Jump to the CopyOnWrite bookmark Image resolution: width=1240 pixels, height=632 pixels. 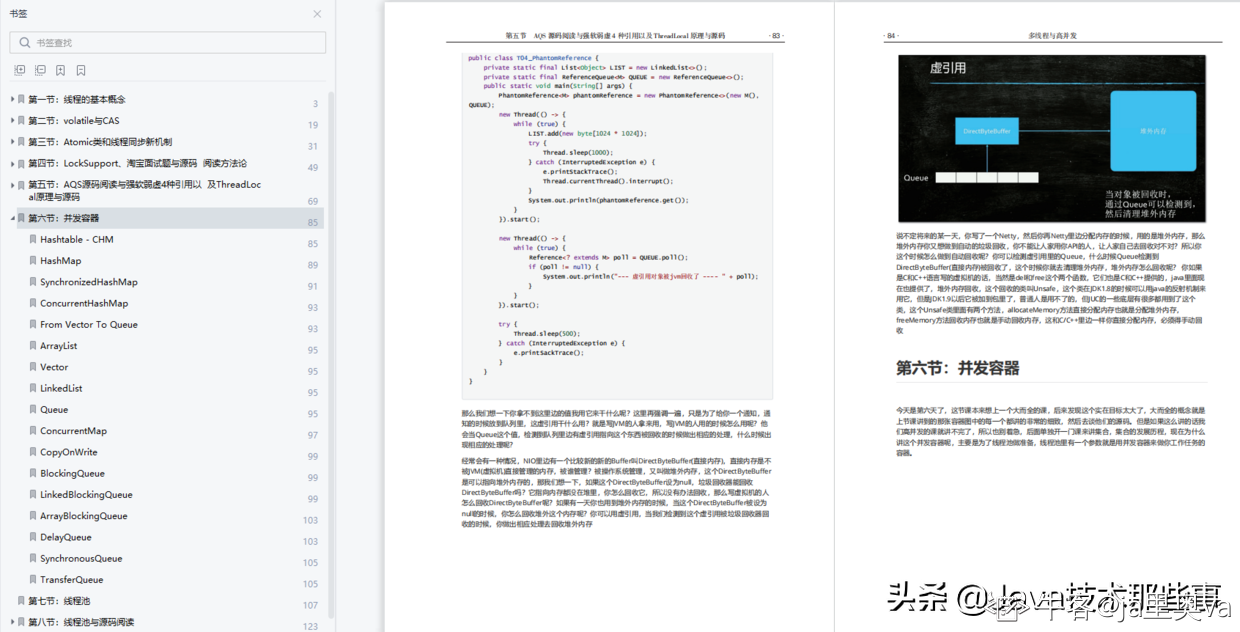click(69, 452)
